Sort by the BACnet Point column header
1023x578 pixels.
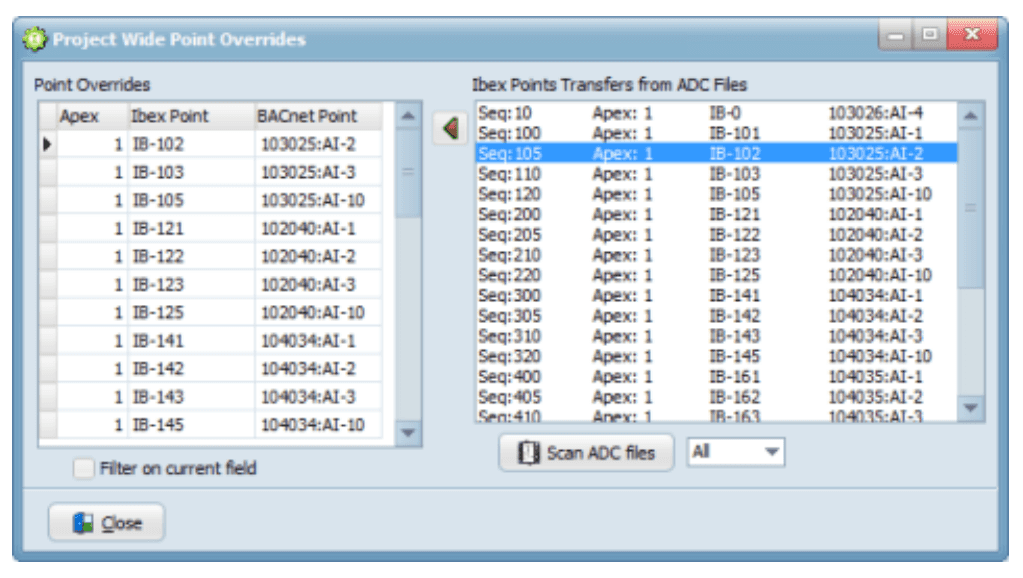318,116
